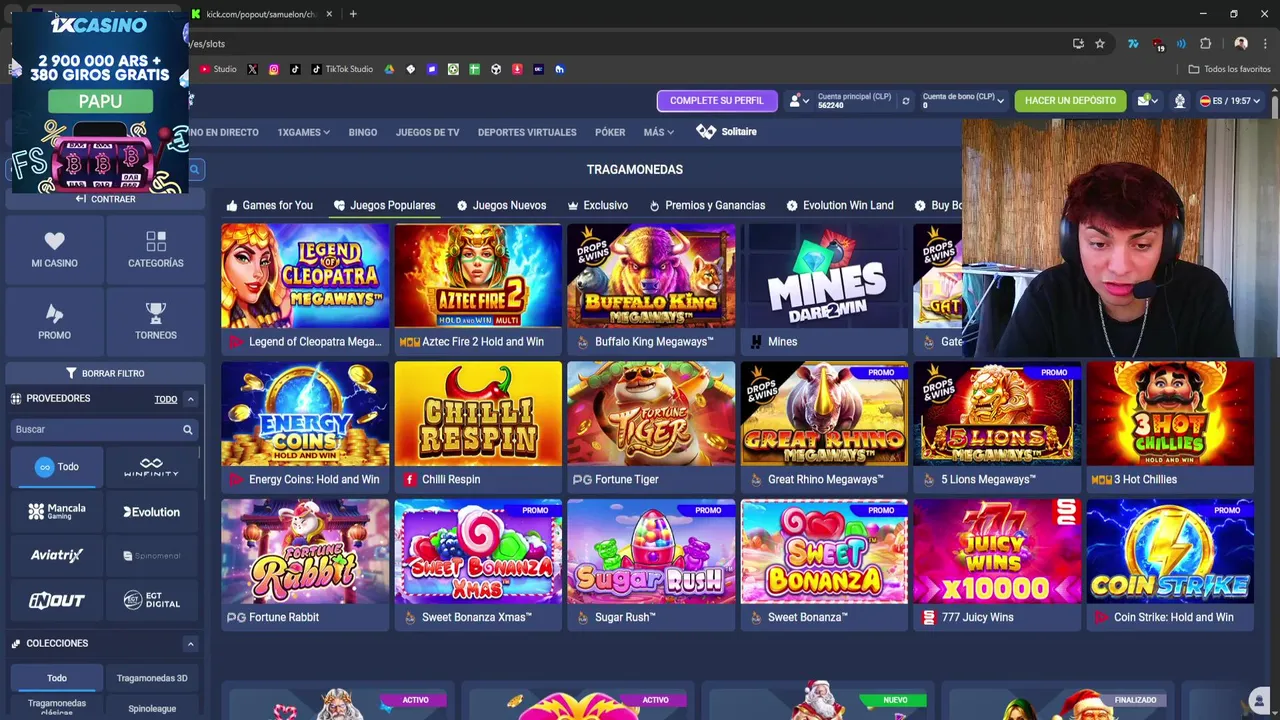Open the Coin Strike game thumbnail
The height and width of the screenshot is (720, 1280).
pos(1170,552)
